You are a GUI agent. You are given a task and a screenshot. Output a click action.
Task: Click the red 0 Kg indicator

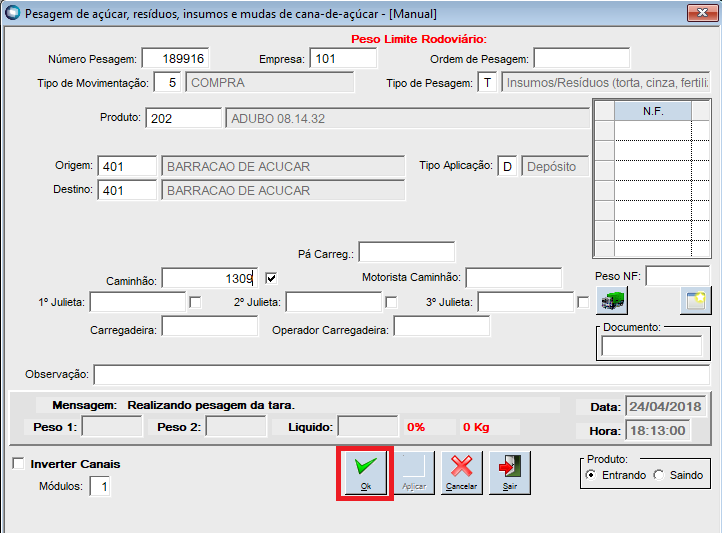coord(476,427)
